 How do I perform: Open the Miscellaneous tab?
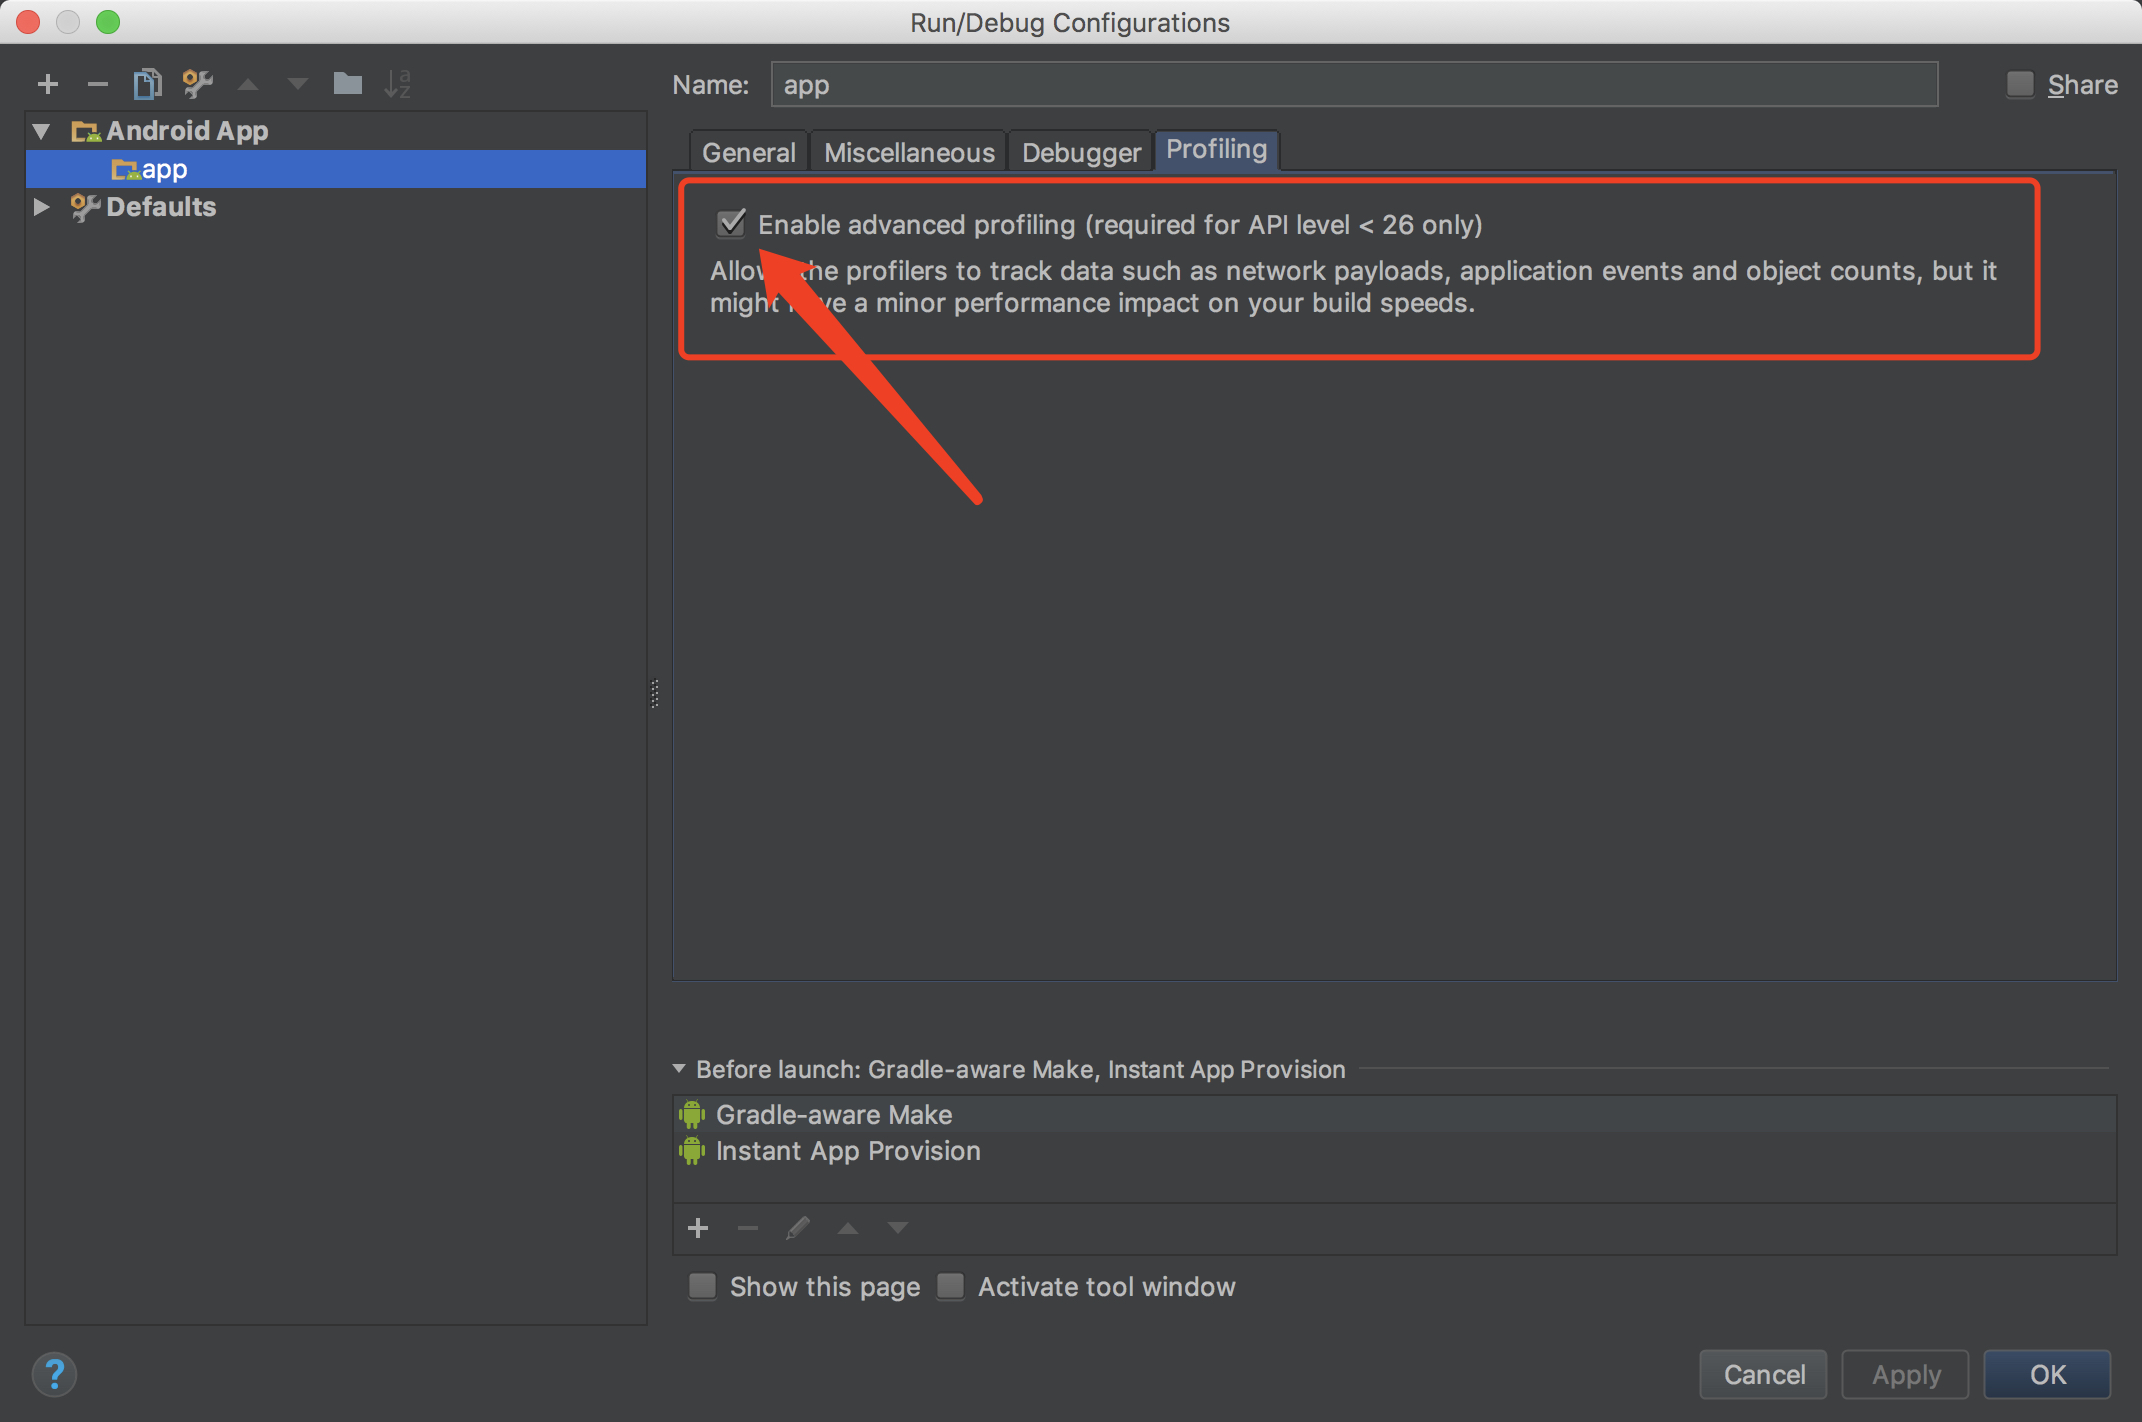click(908, 152)
